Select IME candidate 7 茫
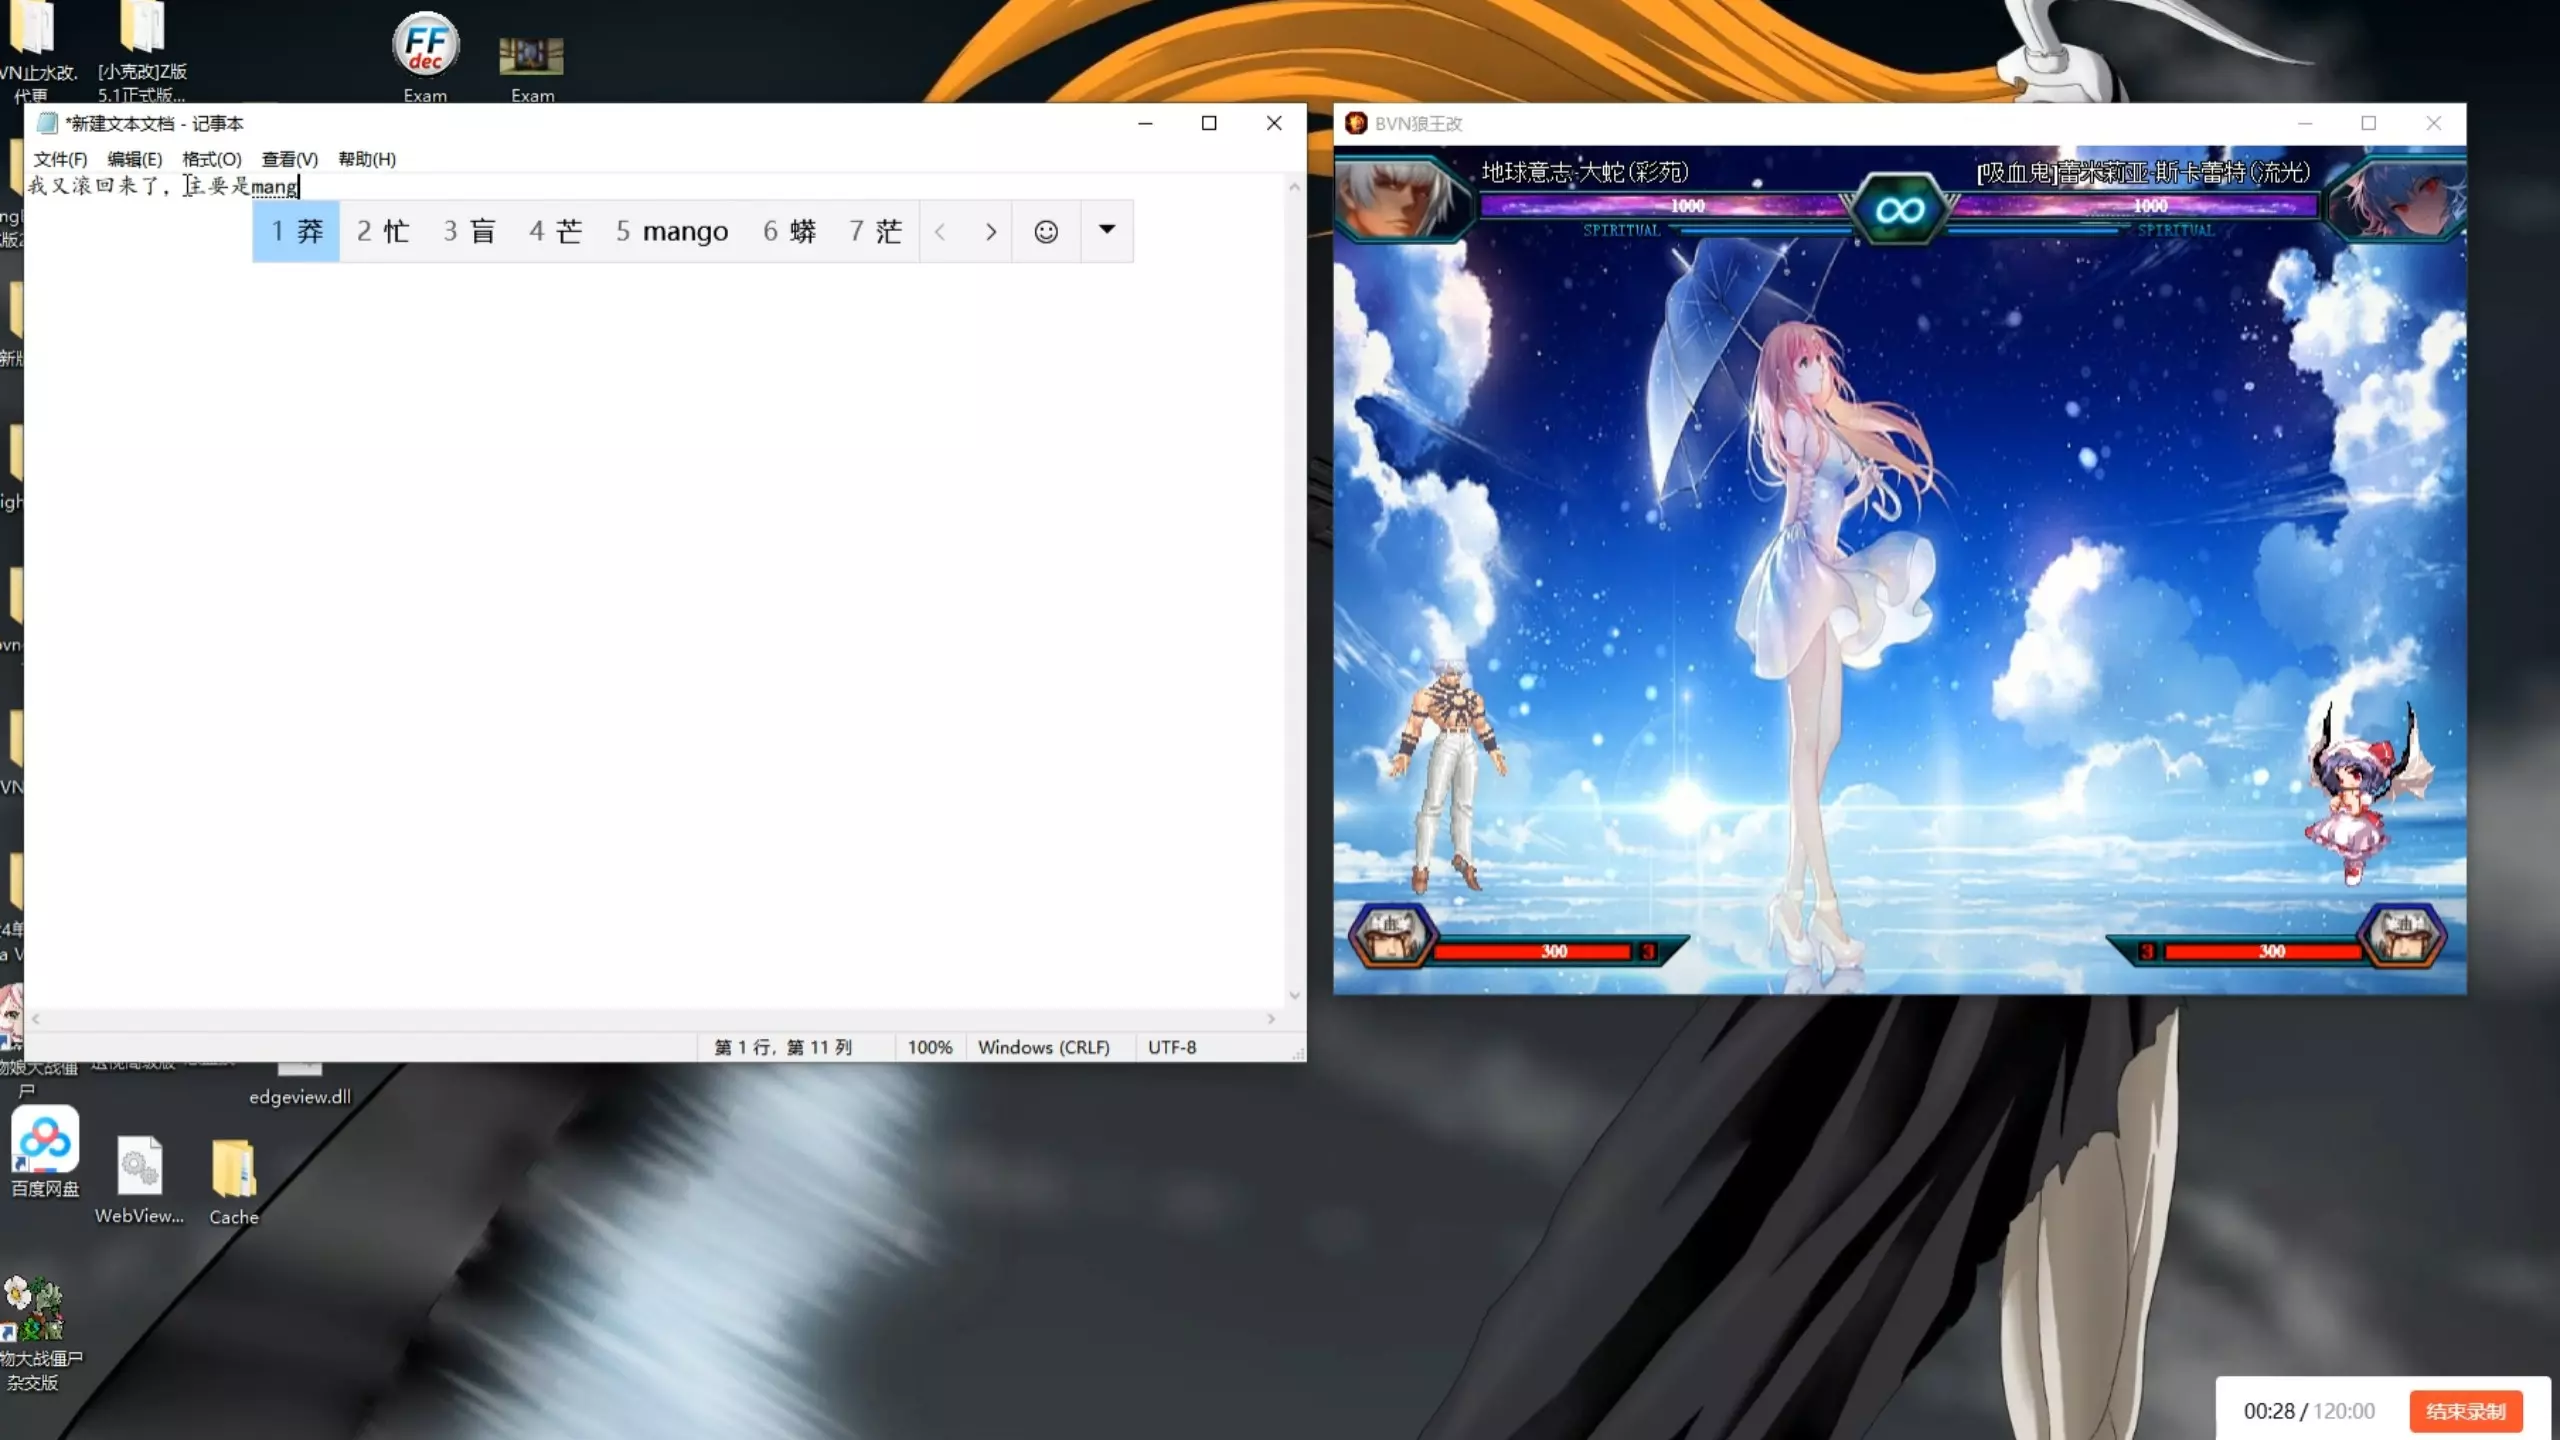 (875, 232)
